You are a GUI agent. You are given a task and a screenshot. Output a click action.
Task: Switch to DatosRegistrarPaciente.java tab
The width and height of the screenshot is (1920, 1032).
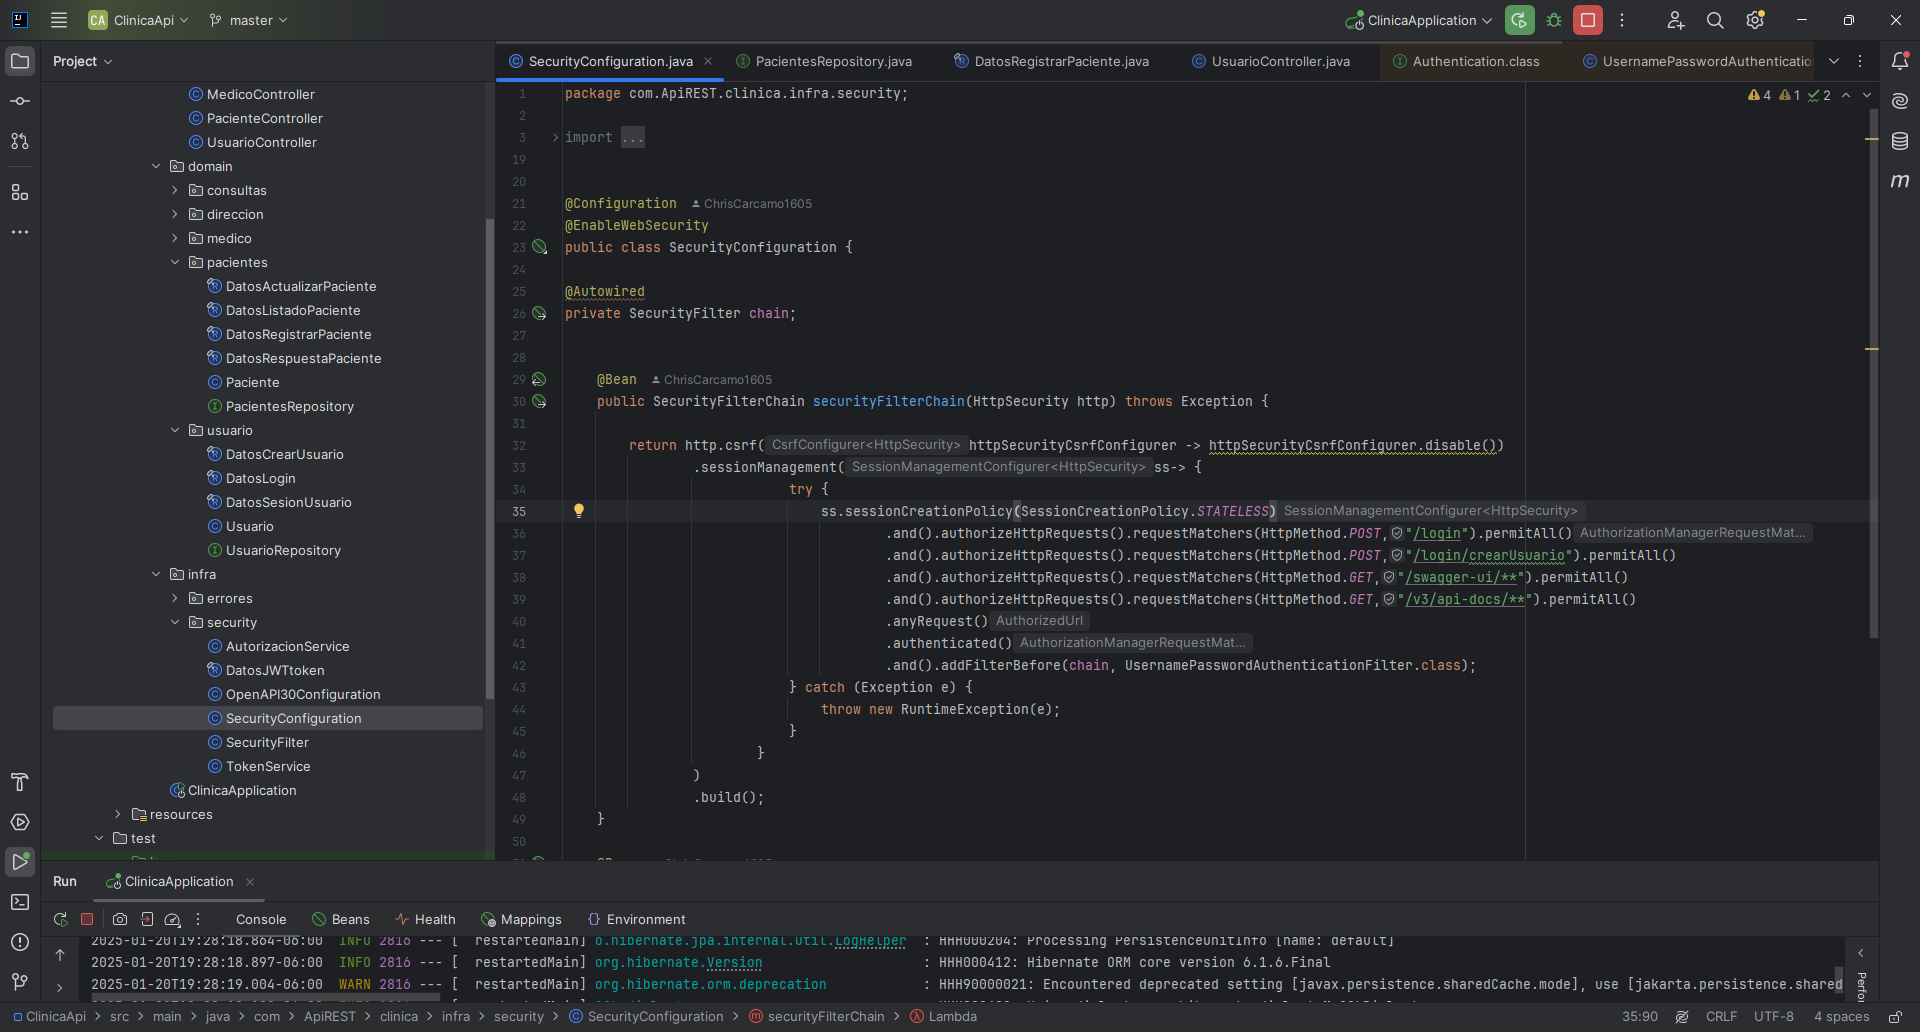[x=1051, y=61]
